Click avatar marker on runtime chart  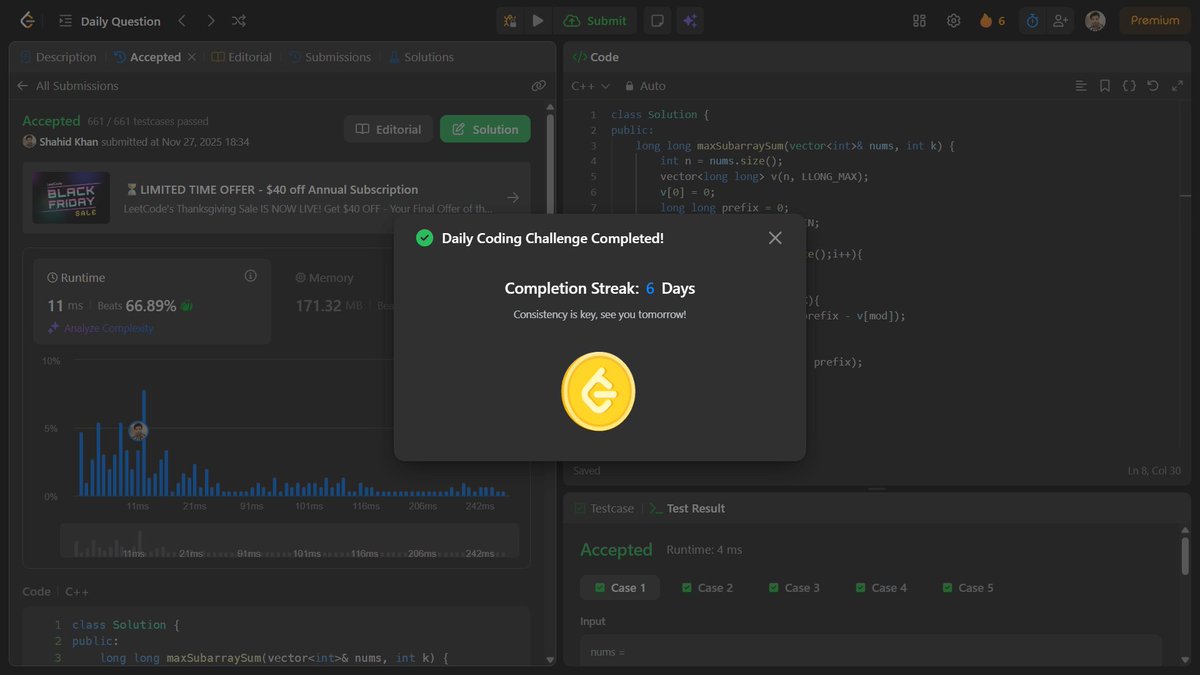(138, 431)
